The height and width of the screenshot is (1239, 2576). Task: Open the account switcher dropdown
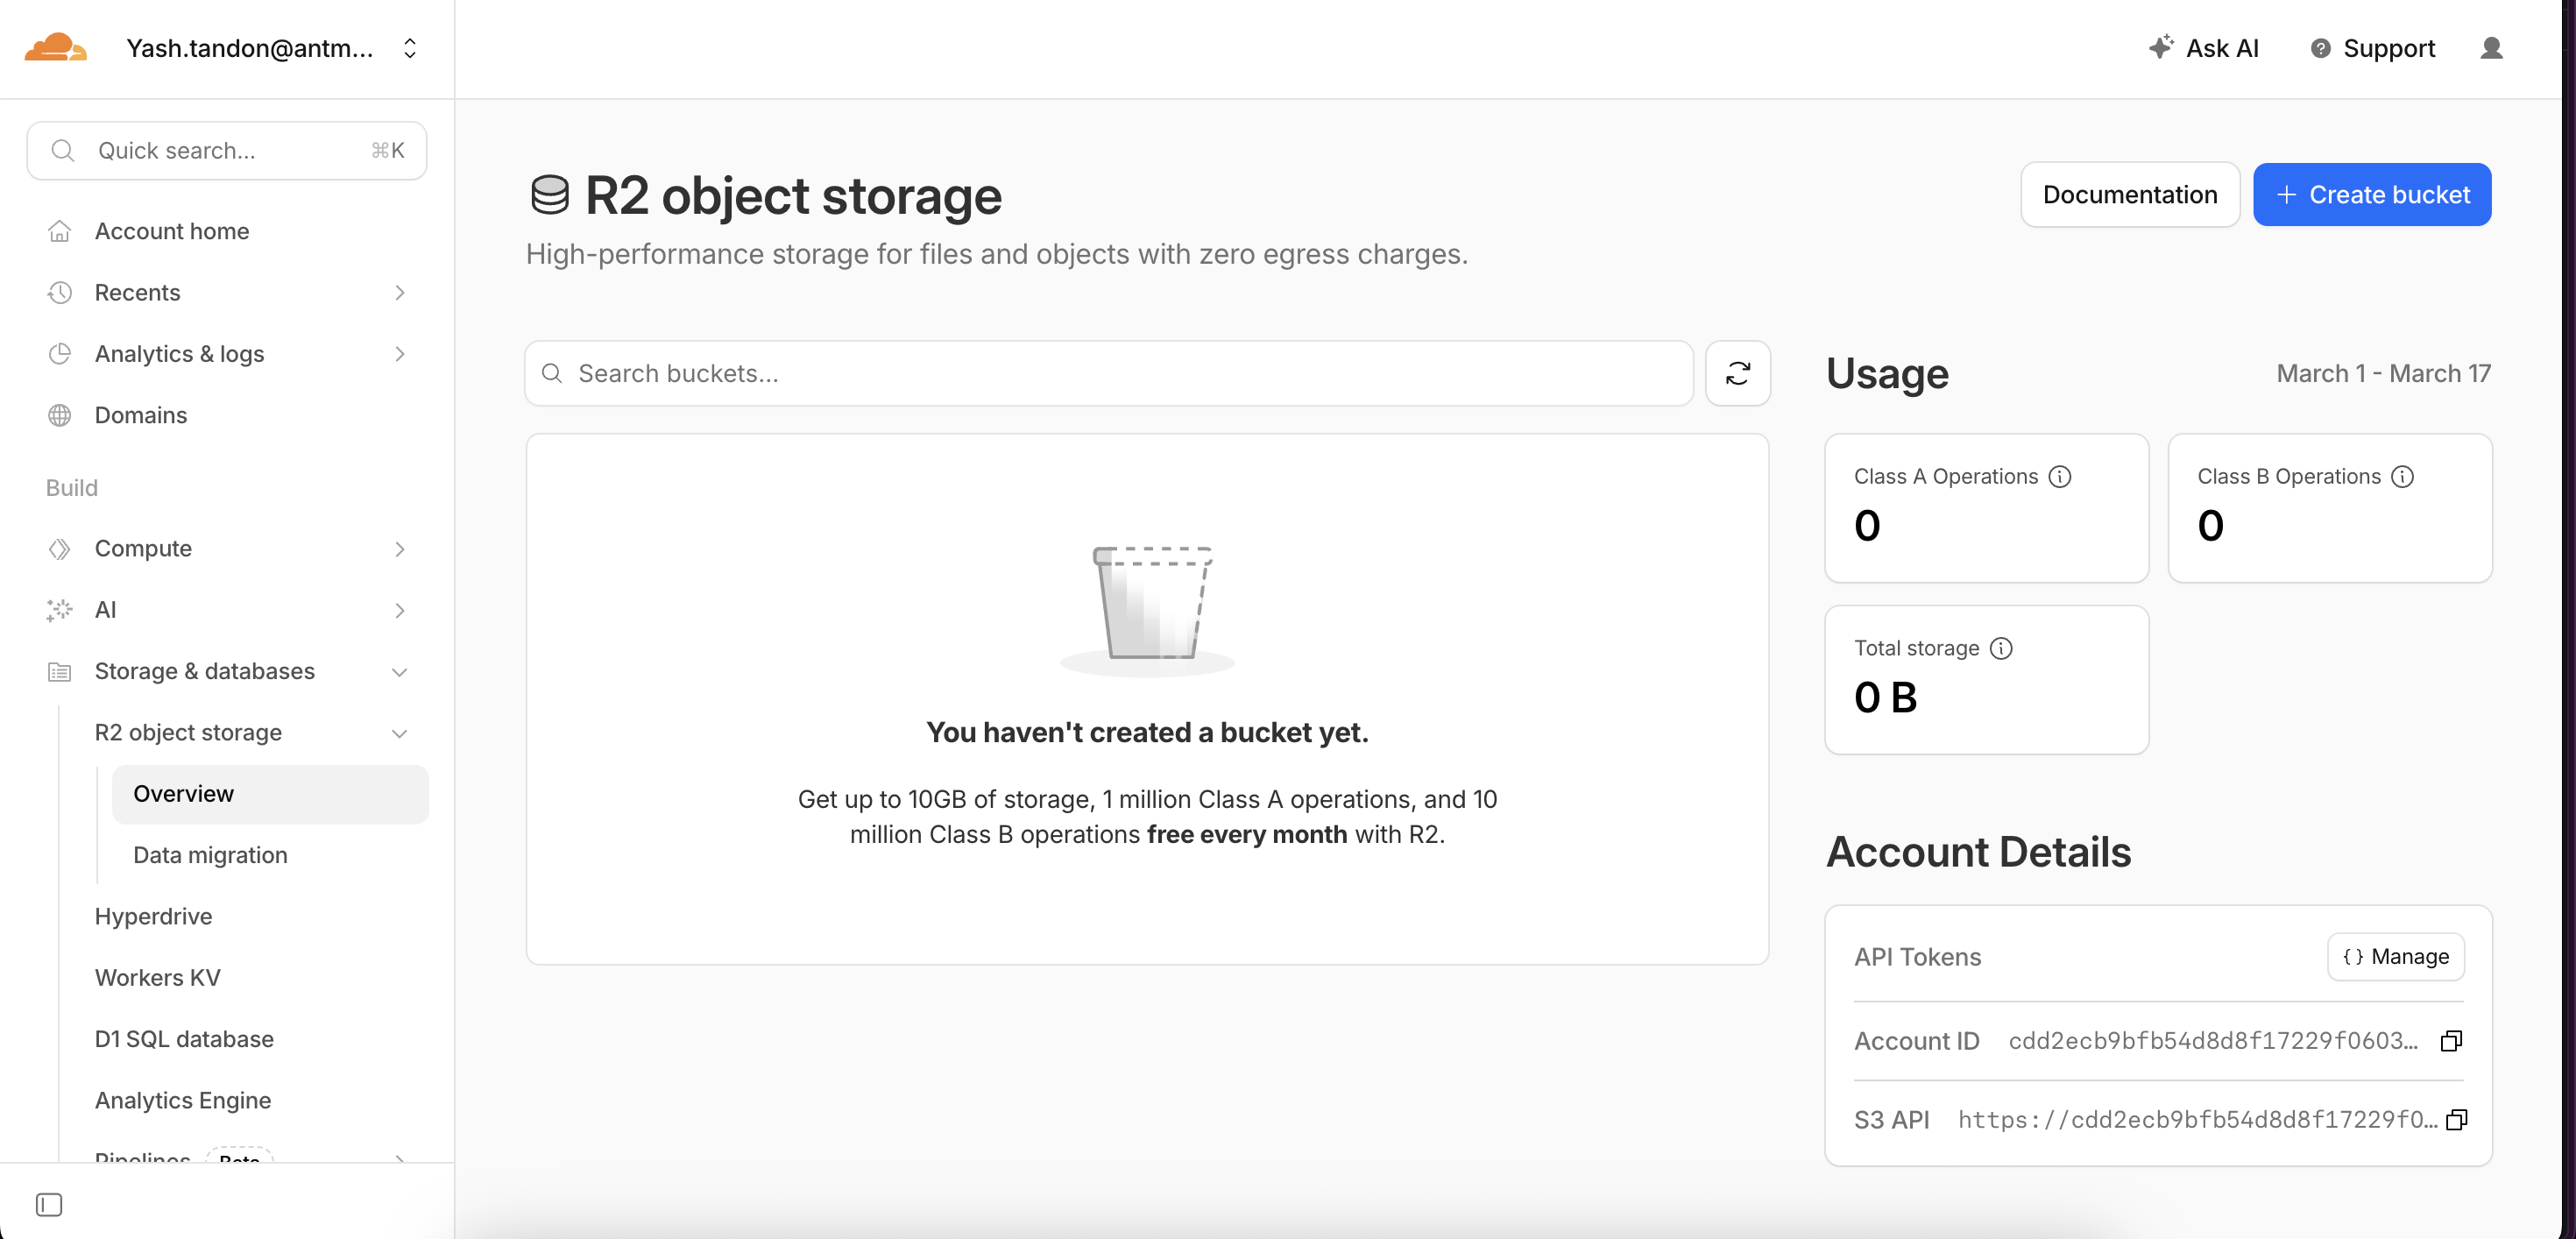click(x=410, y=48)
